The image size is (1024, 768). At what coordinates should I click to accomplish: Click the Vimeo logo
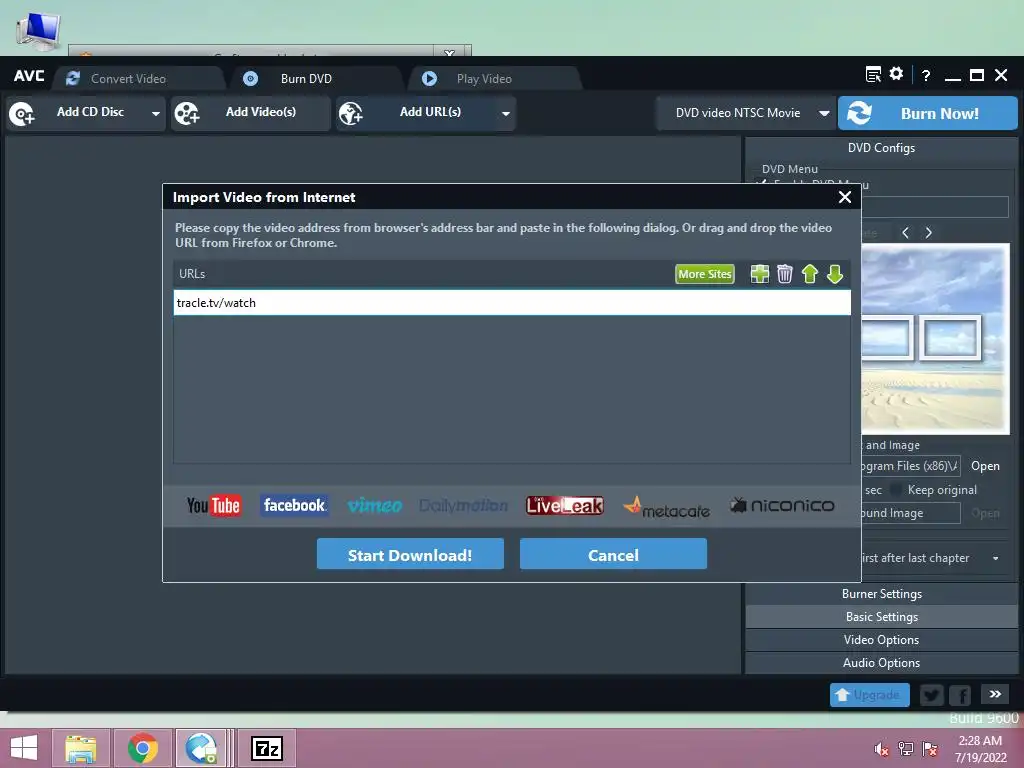point(374,505)
